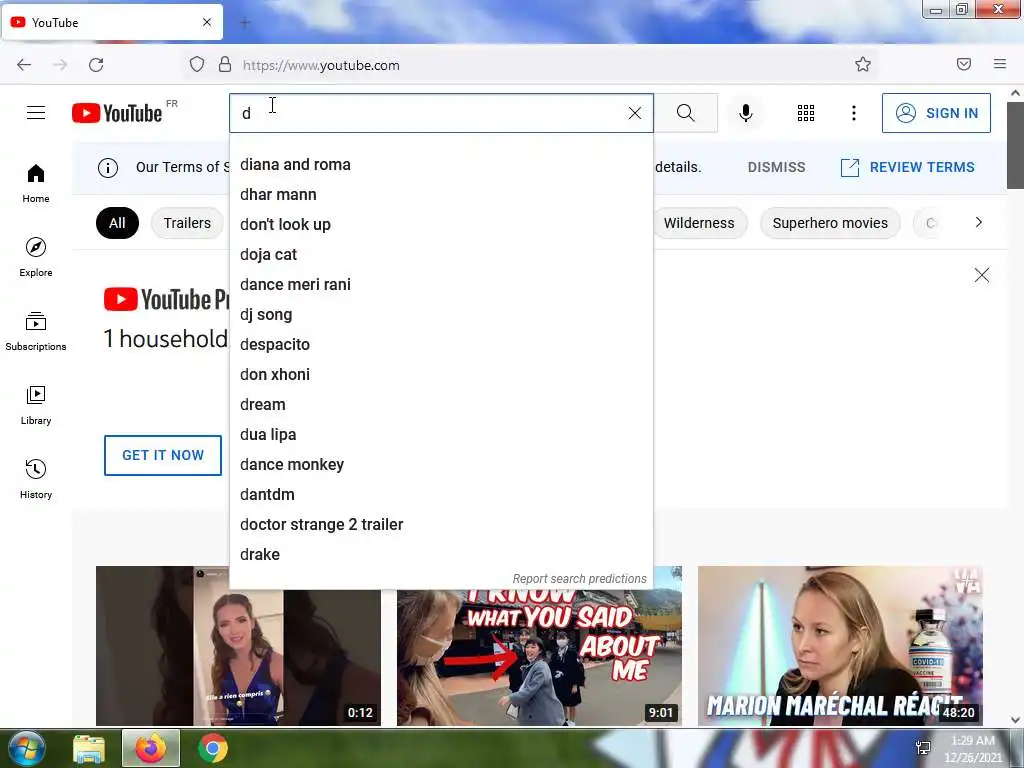Open History in sidebar
This screenshot has width=1024, height=768.
point(36,479)
